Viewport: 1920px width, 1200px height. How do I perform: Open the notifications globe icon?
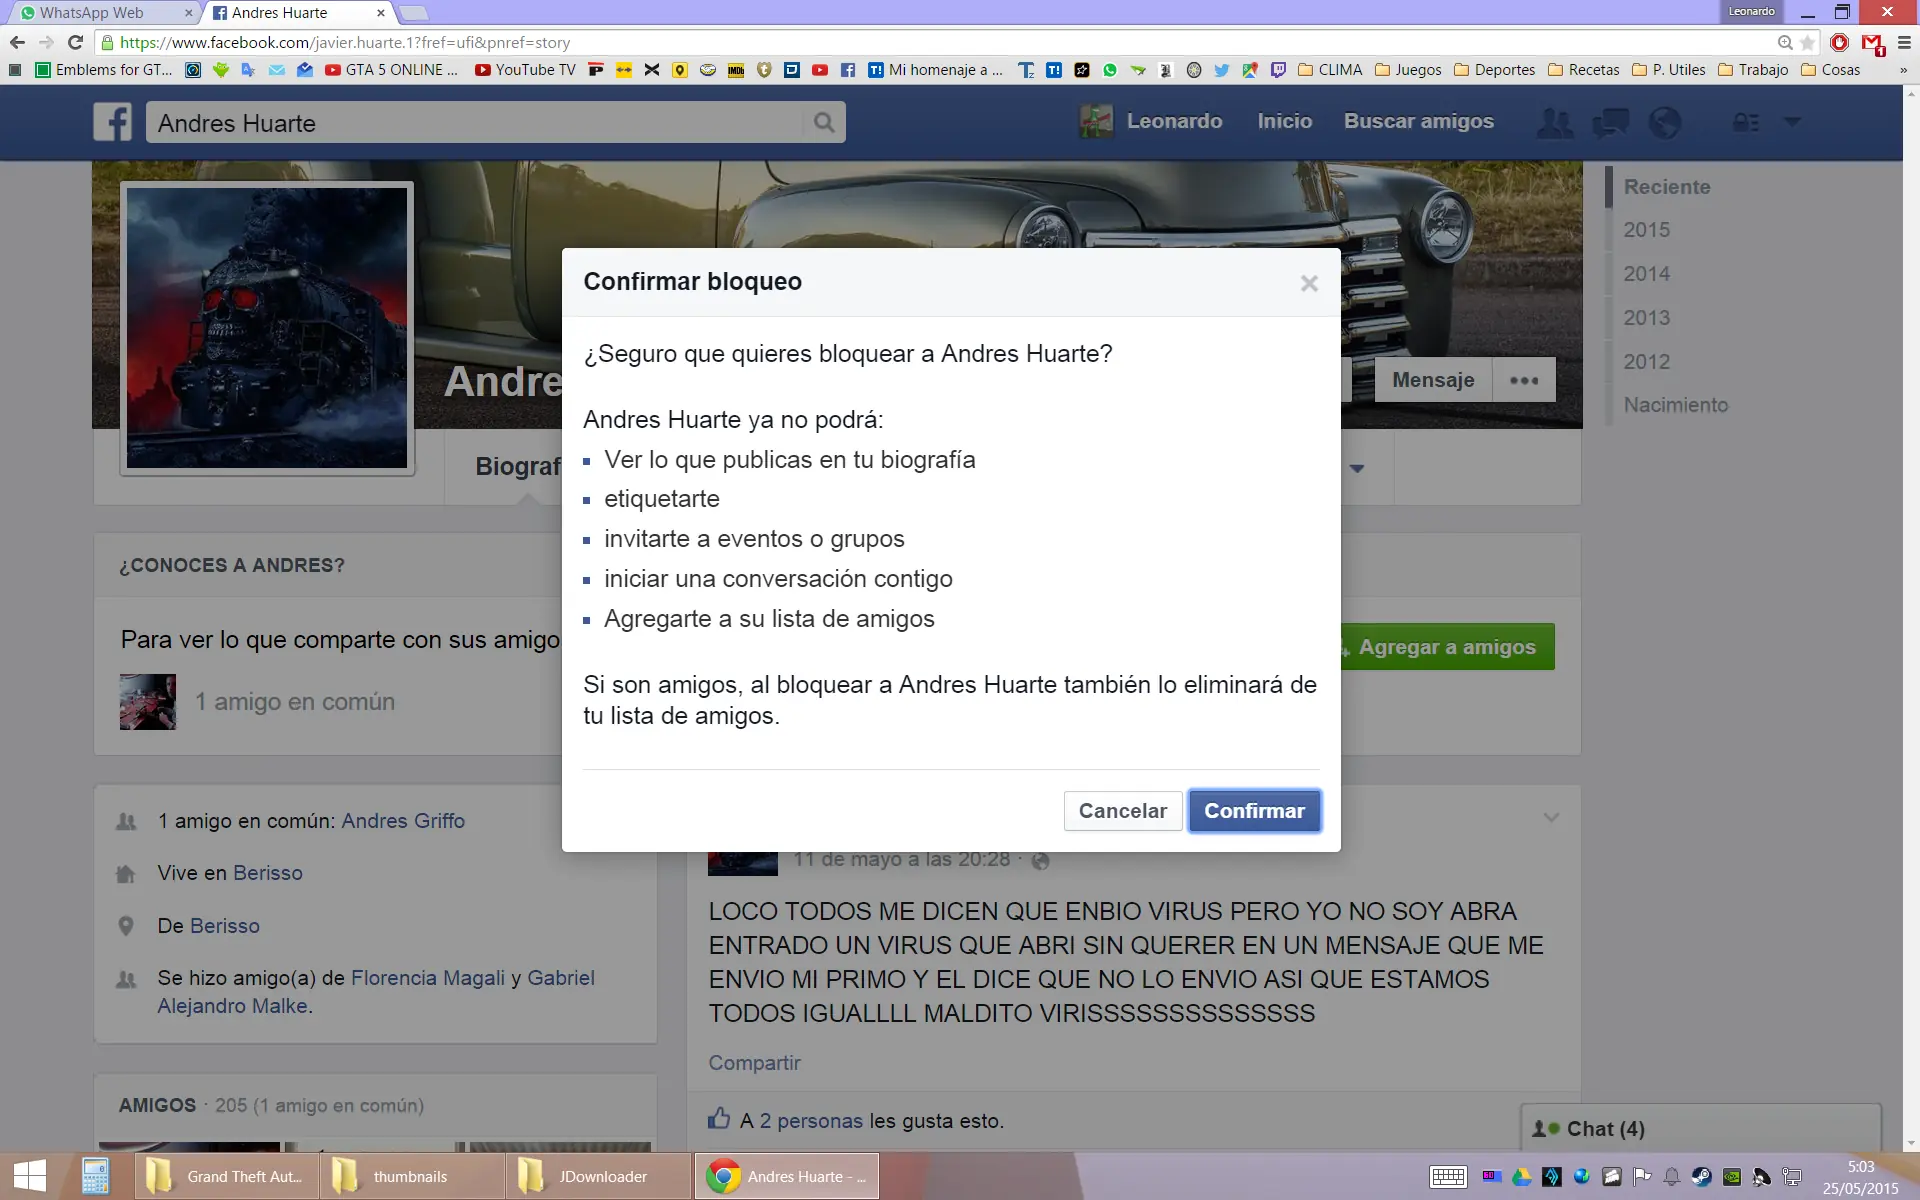[1664, 123]
